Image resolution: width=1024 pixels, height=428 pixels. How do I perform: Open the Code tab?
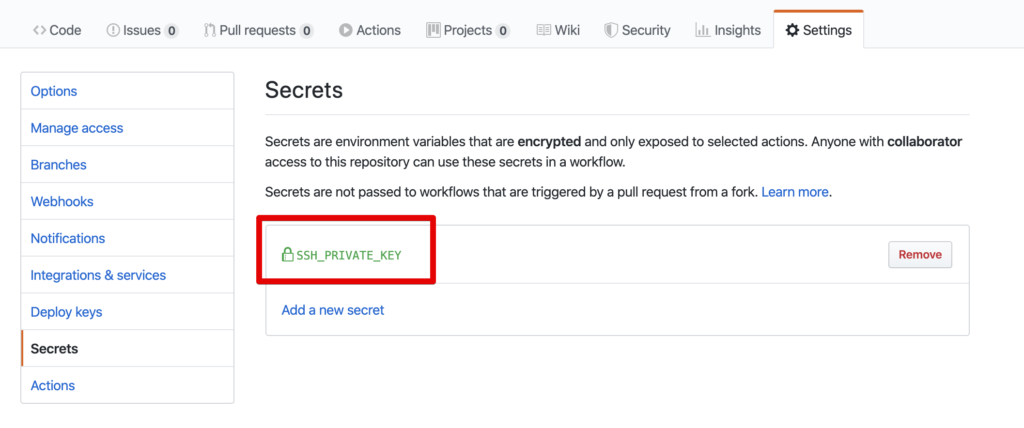point(57,30)
